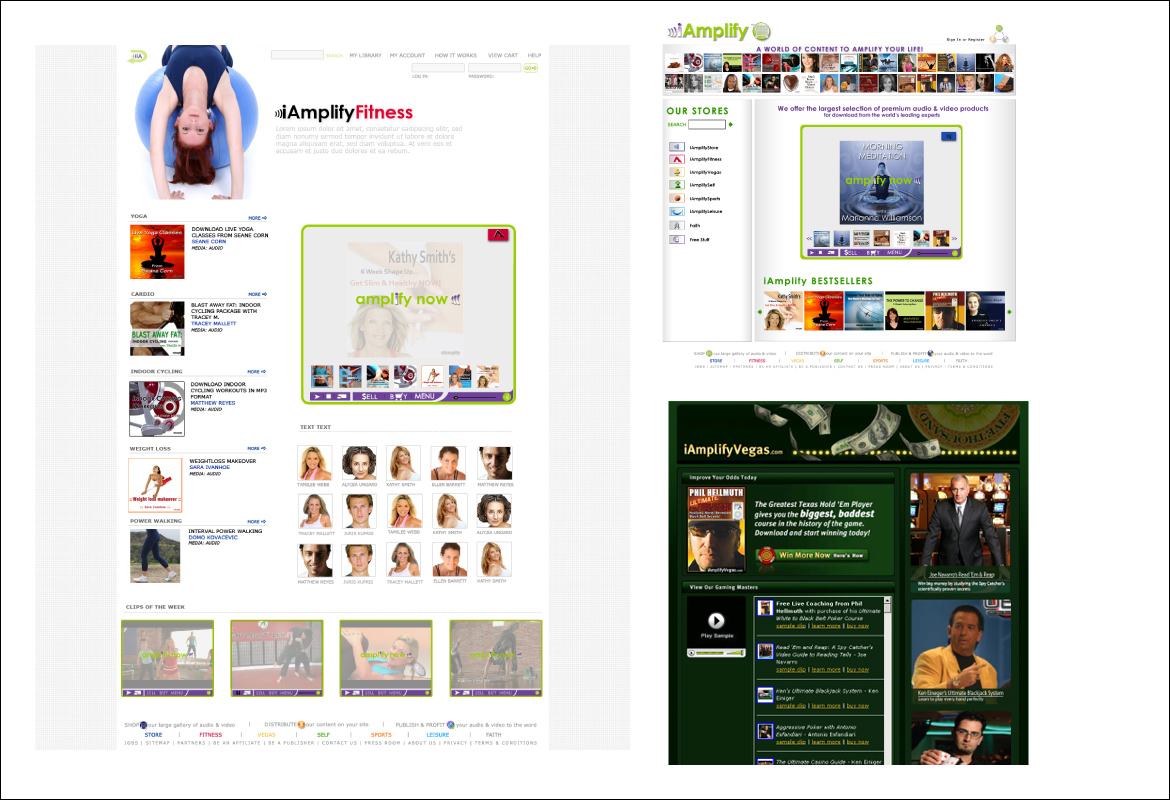This screenshot has width=1170, height=800.
Task: Click MORE link beside POWER WALKING heading
Action: 257,522
